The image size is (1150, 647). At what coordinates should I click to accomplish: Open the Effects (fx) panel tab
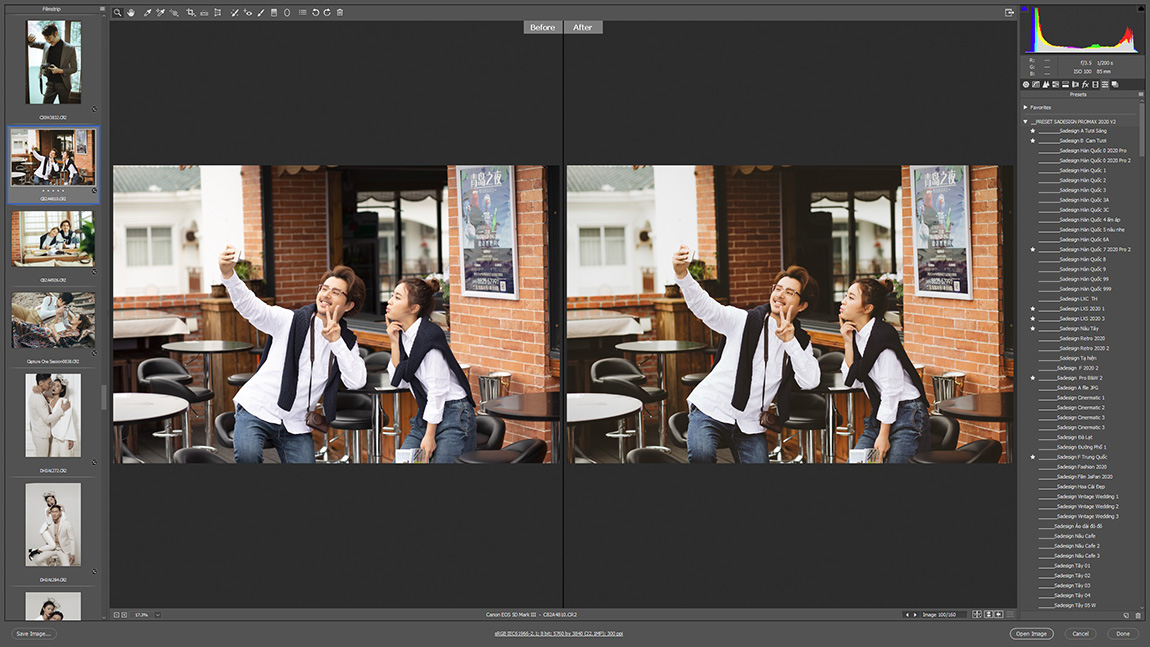tap(1085, 84)
